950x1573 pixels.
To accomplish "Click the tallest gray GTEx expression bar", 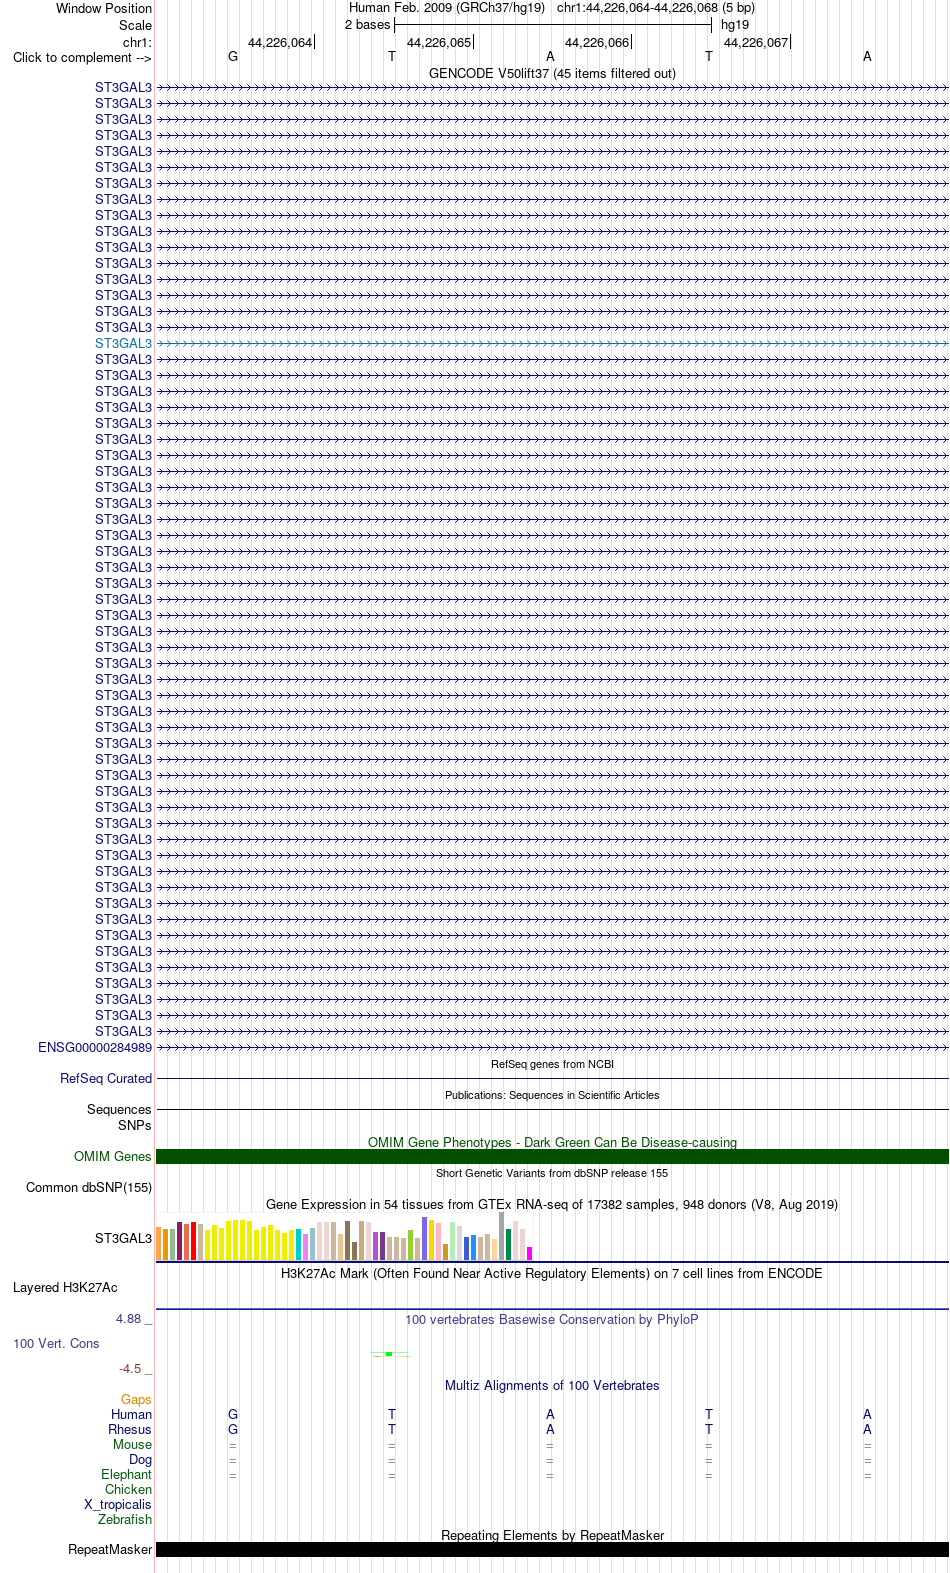I will coord(502,1236).
